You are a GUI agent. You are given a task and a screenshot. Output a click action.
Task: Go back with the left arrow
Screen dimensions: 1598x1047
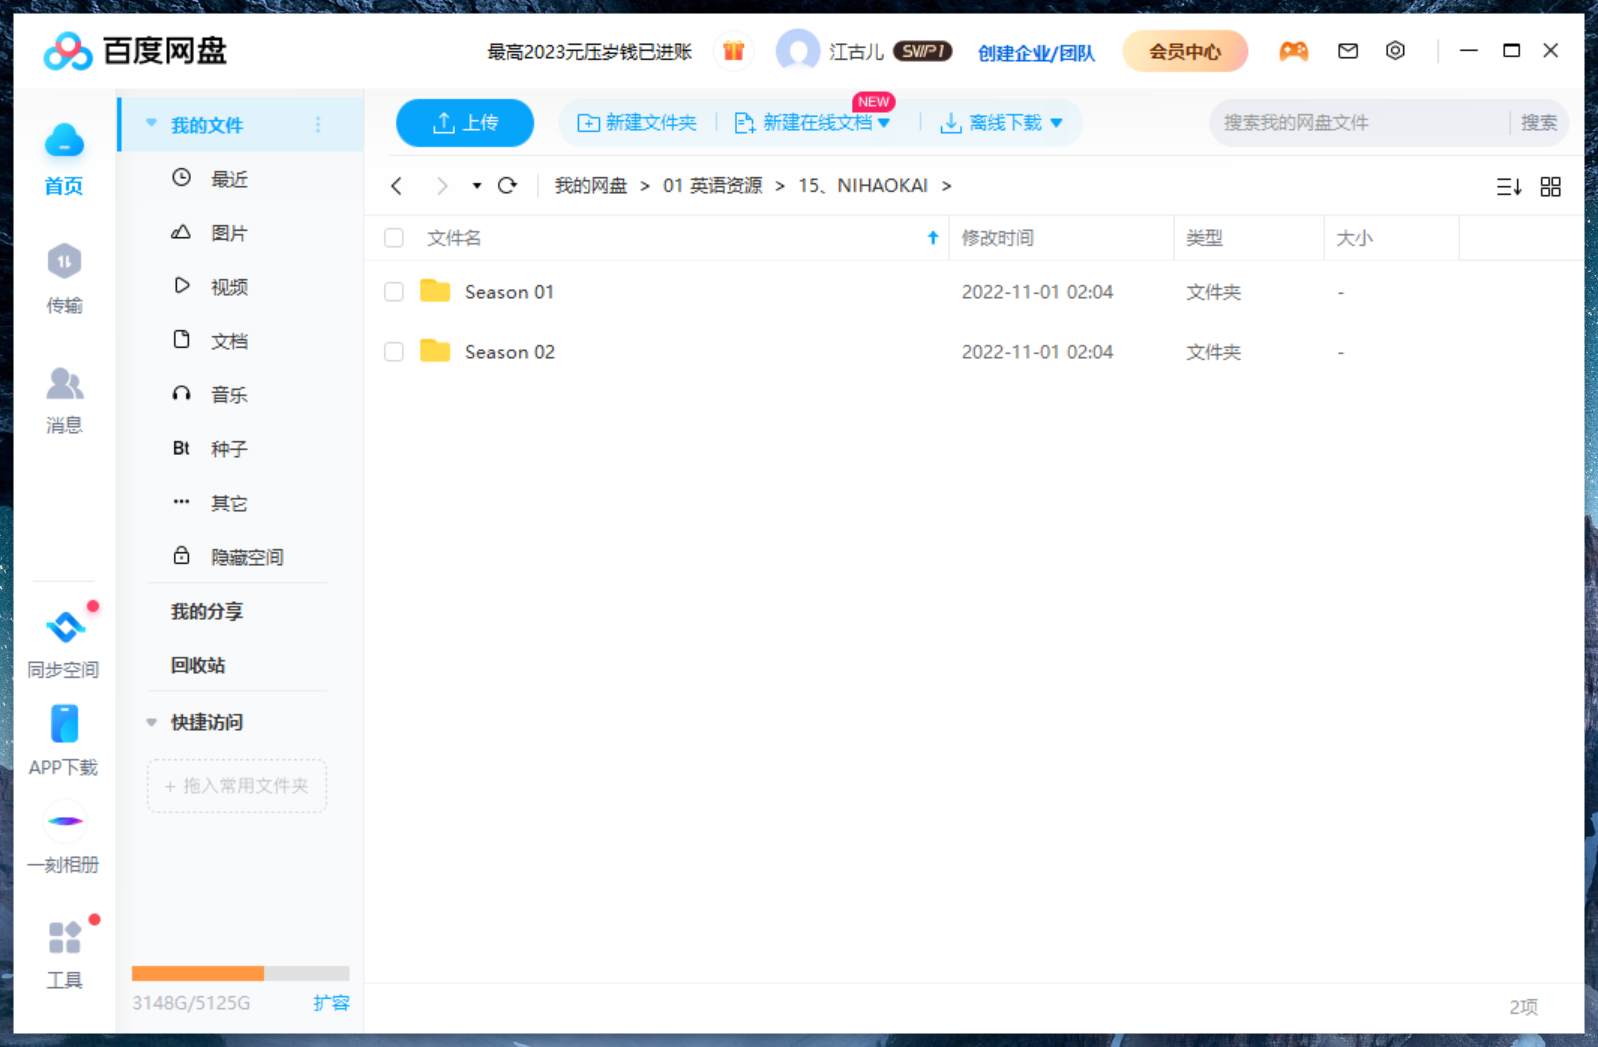[397, 186]
